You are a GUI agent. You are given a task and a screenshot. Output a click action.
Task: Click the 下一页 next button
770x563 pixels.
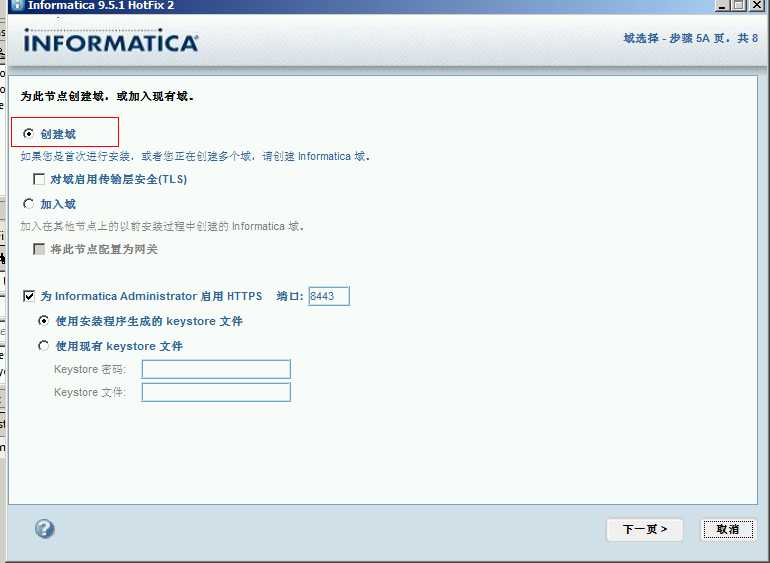[x=645, y=529]
